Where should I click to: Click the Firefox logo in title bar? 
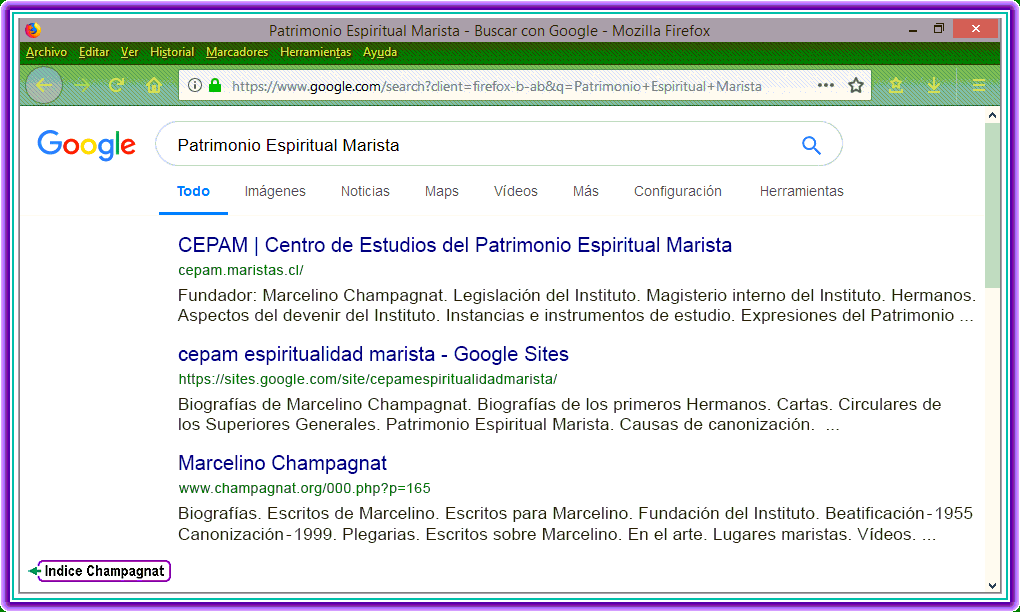33,30
